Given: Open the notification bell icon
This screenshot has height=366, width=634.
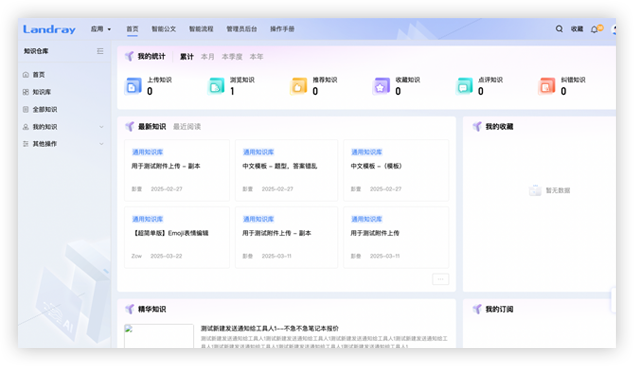Looking at the screenshot, I should pyautogui.click(x=594, y=30).
